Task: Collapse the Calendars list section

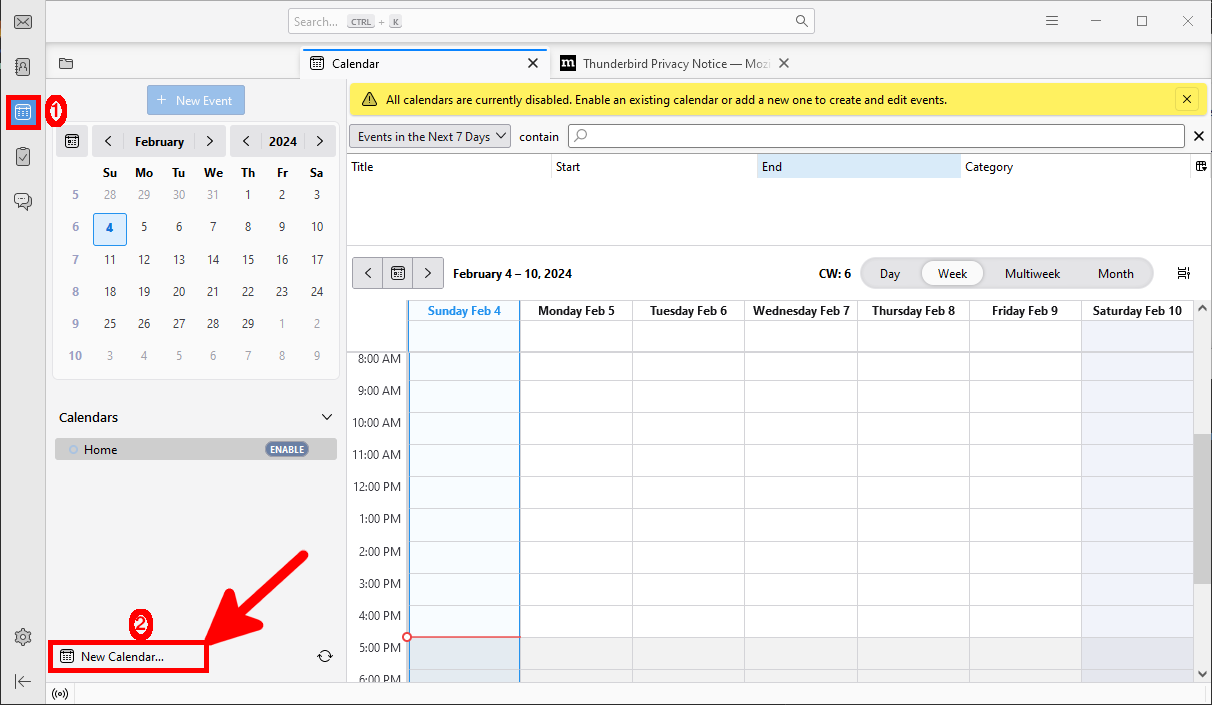Action: (326, 417)
